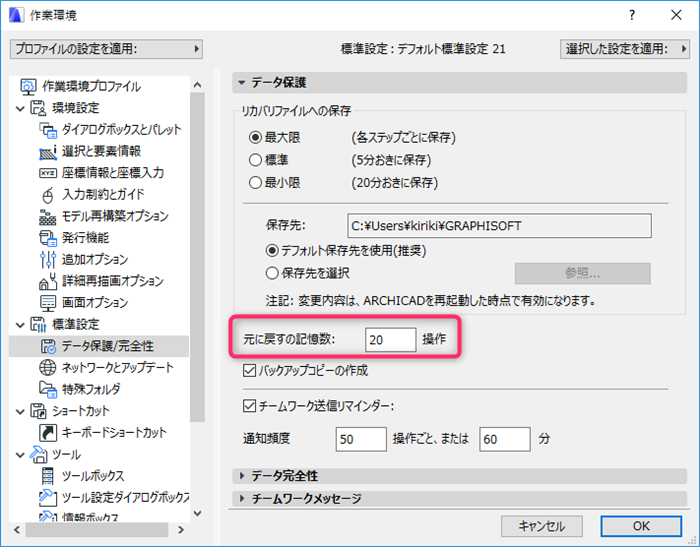
Task: Click the 入力制約とガイド mouse icon
Action: point(48,195)
